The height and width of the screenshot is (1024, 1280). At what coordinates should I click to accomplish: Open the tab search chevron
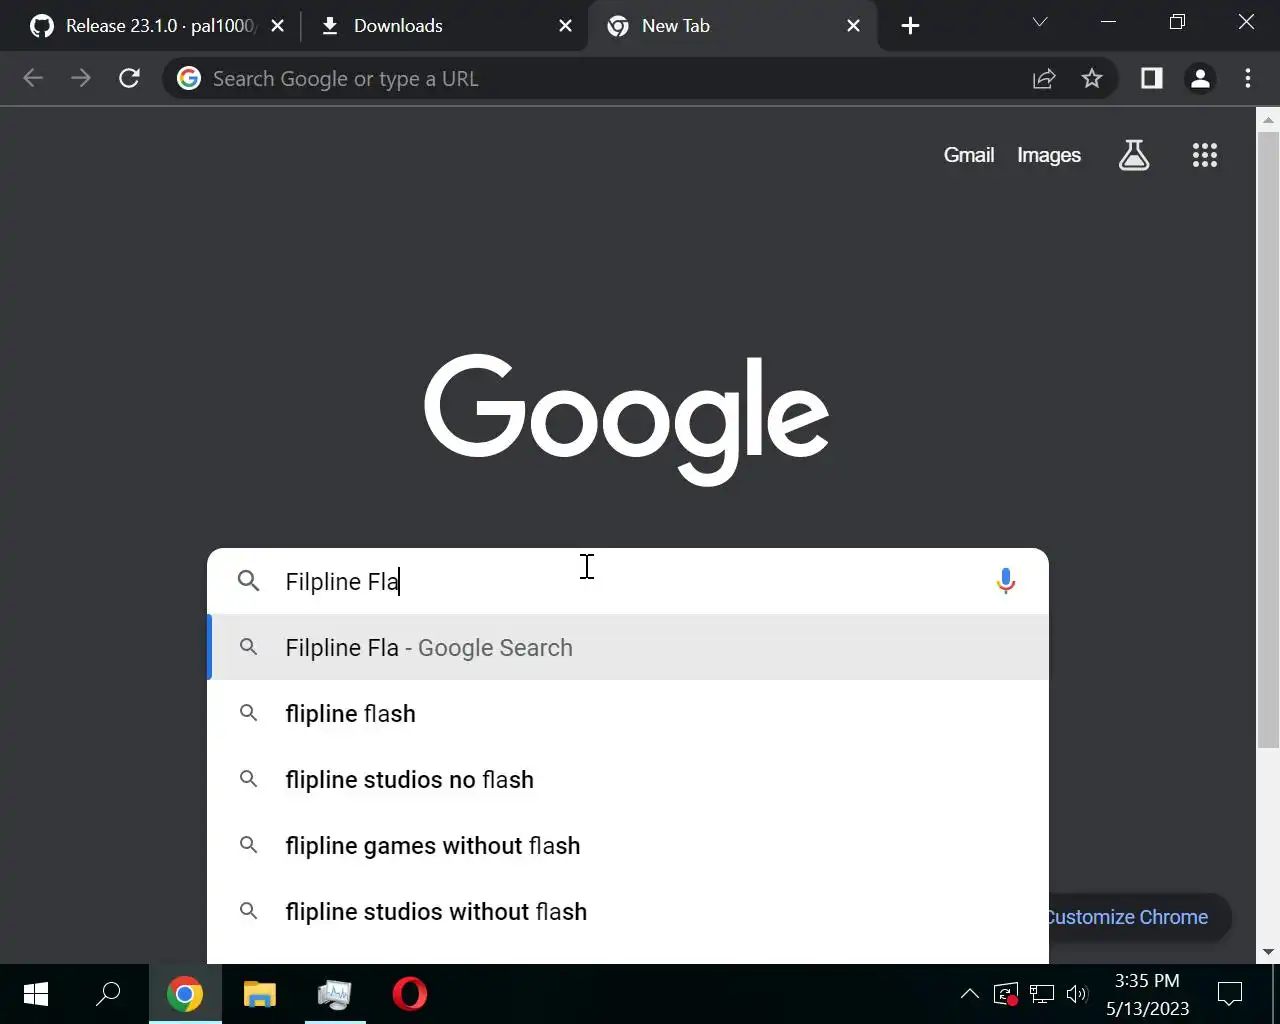point(1040,22)
